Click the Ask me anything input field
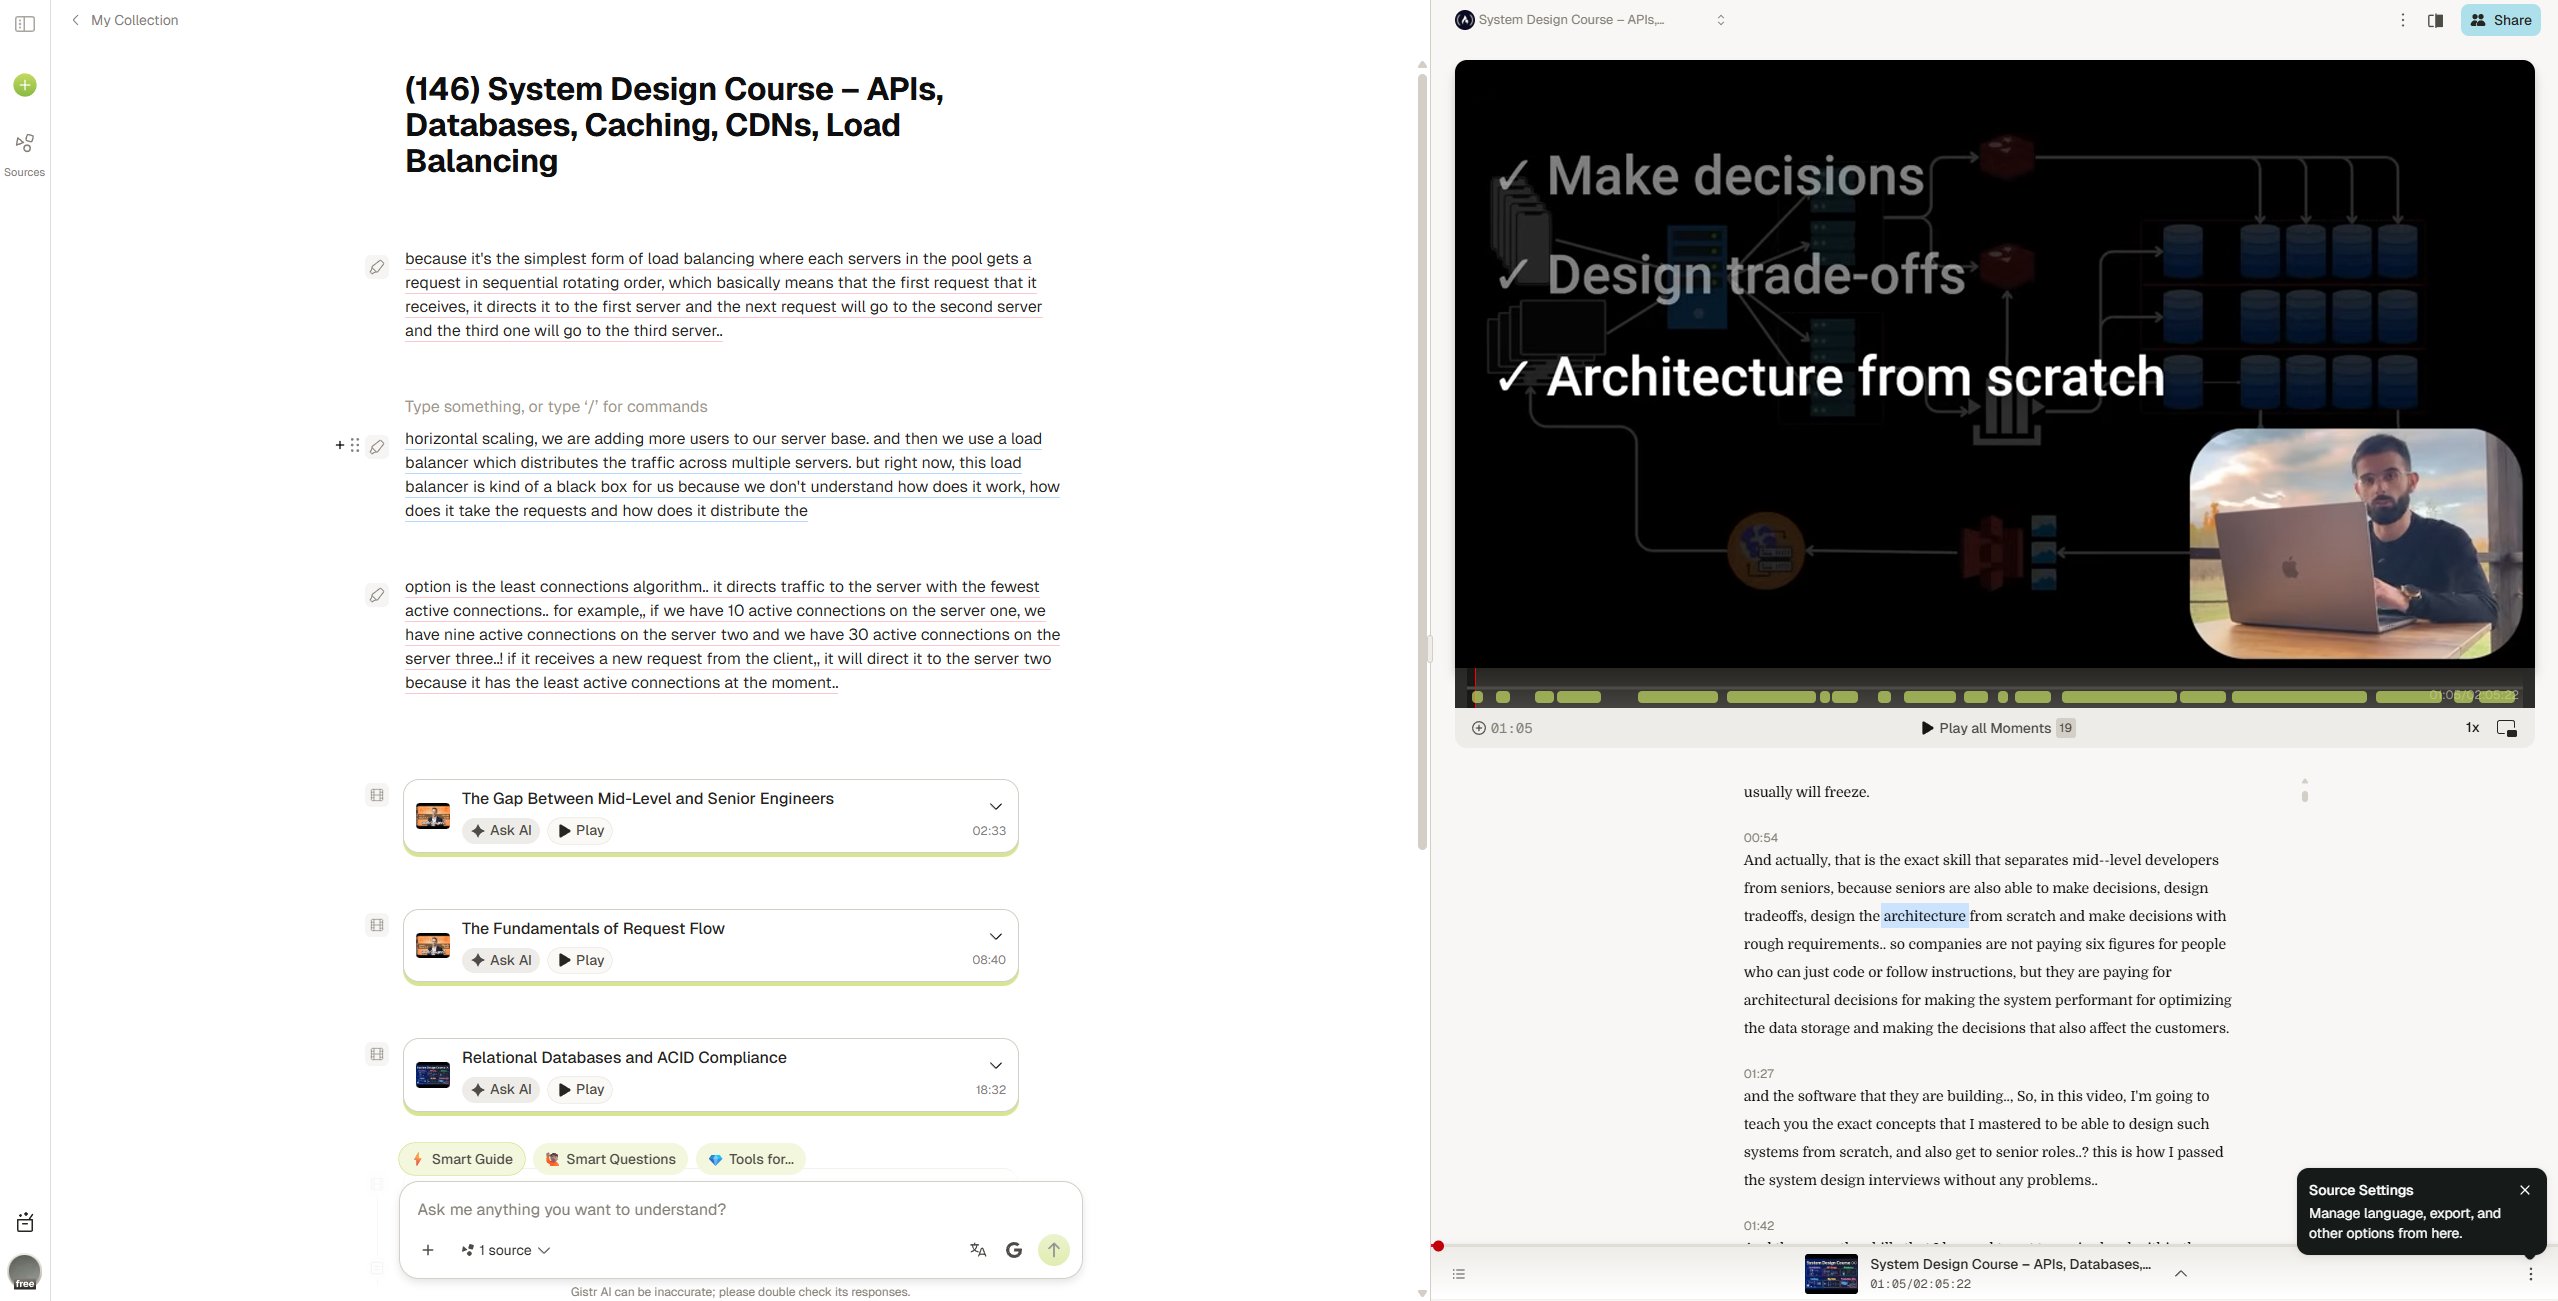The image size is (2558, 1301). pos(740,1209)
